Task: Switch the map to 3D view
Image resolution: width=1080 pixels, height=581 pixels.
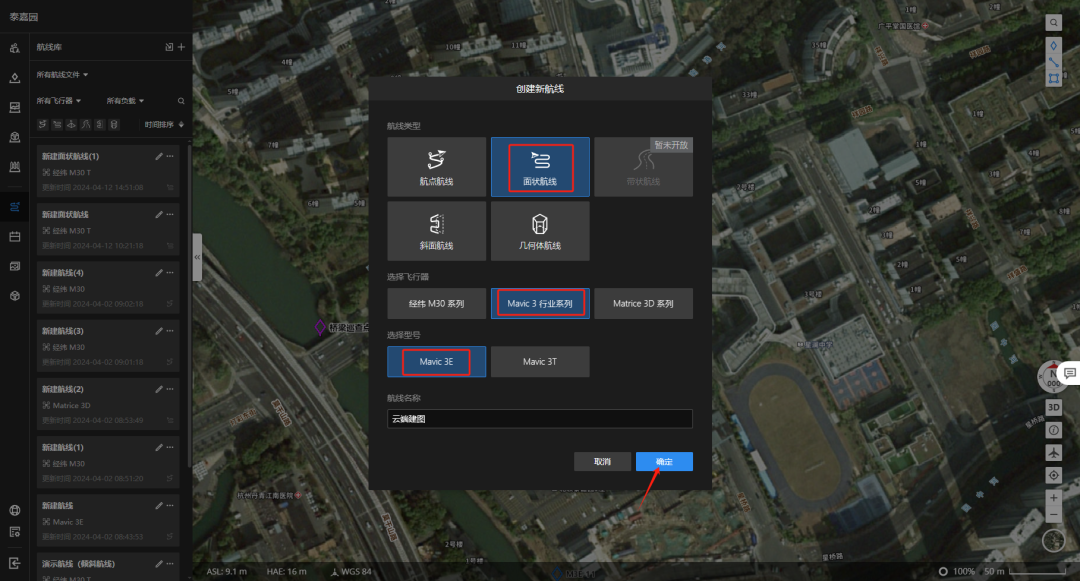Action: [1053, 408]
